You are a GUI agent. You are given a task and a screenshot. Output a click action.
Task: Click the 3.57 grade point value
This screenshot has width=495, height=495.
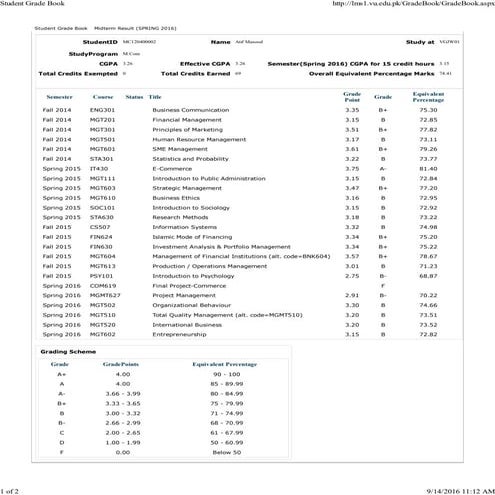point(352,256)
